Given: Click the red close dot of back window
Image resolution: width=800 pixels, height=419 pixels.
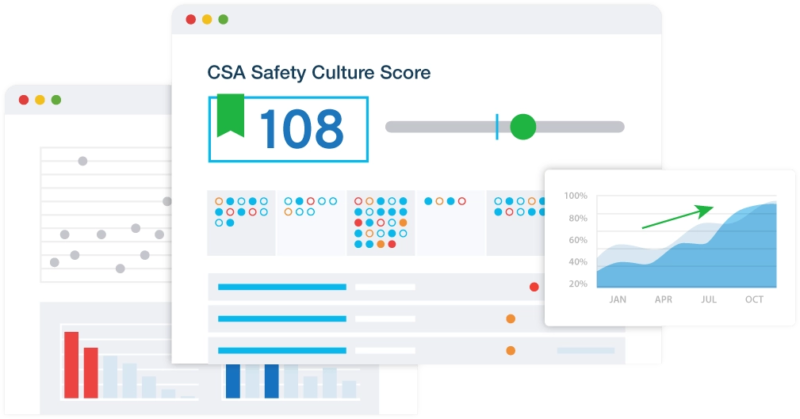Looking at the screenshot, I should pos(23,100).
